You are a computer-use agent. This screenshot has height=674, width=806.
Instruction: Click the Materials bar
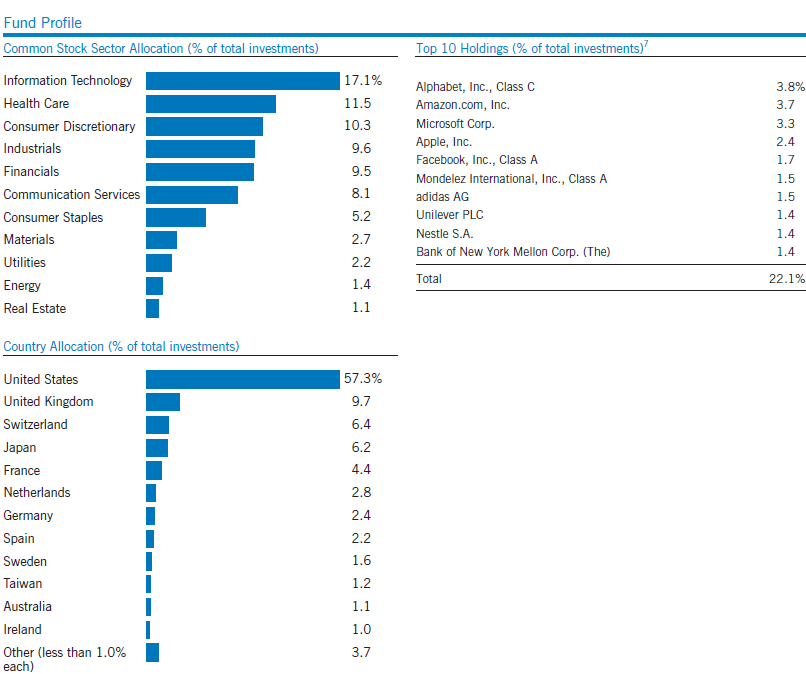161,240
